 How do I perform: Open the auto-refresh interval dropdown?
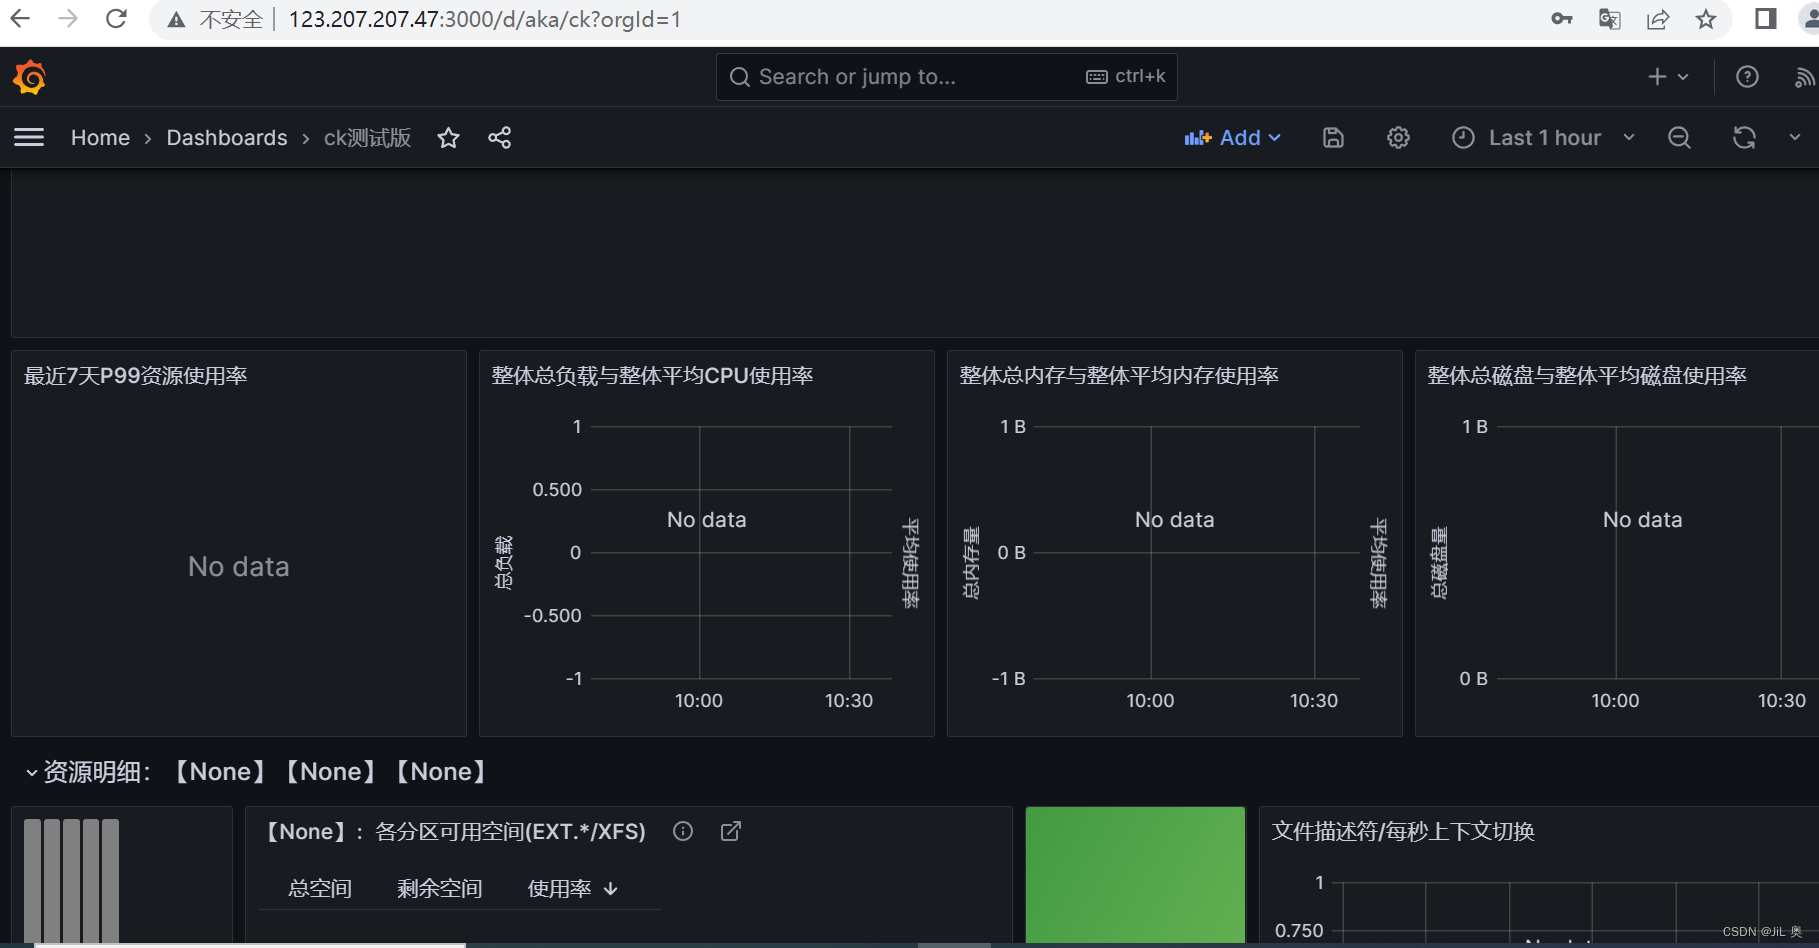coord(1794,138)
